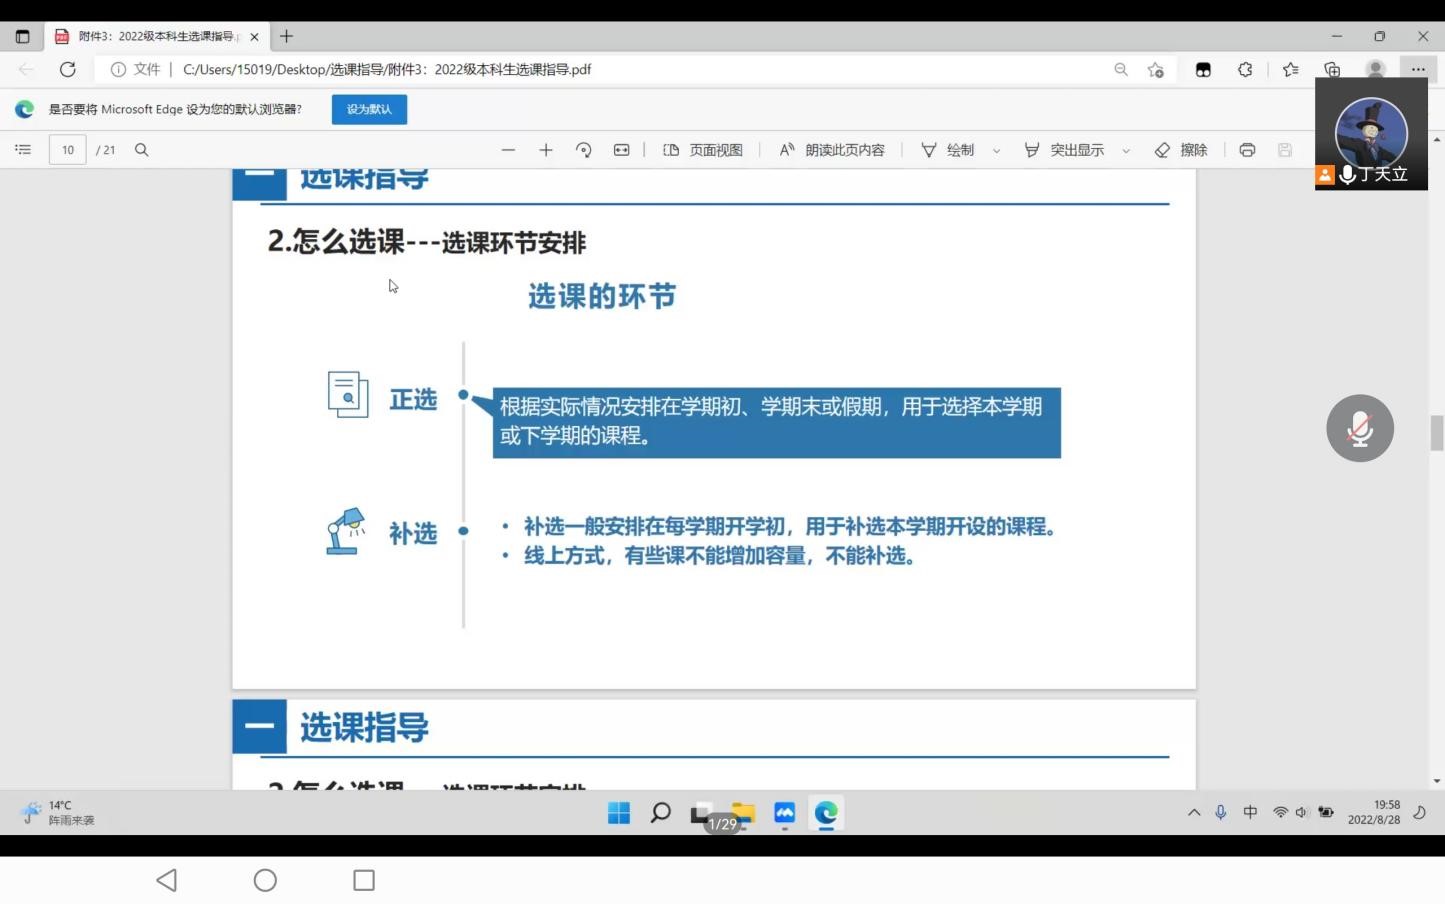Click the page number input field

tap(68, 150)
